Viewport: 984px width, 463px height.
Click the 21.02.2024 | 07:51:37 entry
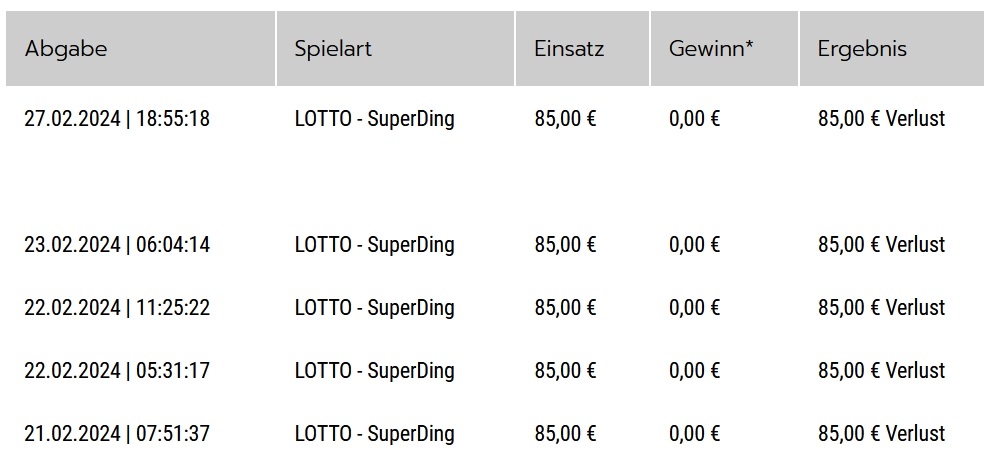(x=117, y=434)
